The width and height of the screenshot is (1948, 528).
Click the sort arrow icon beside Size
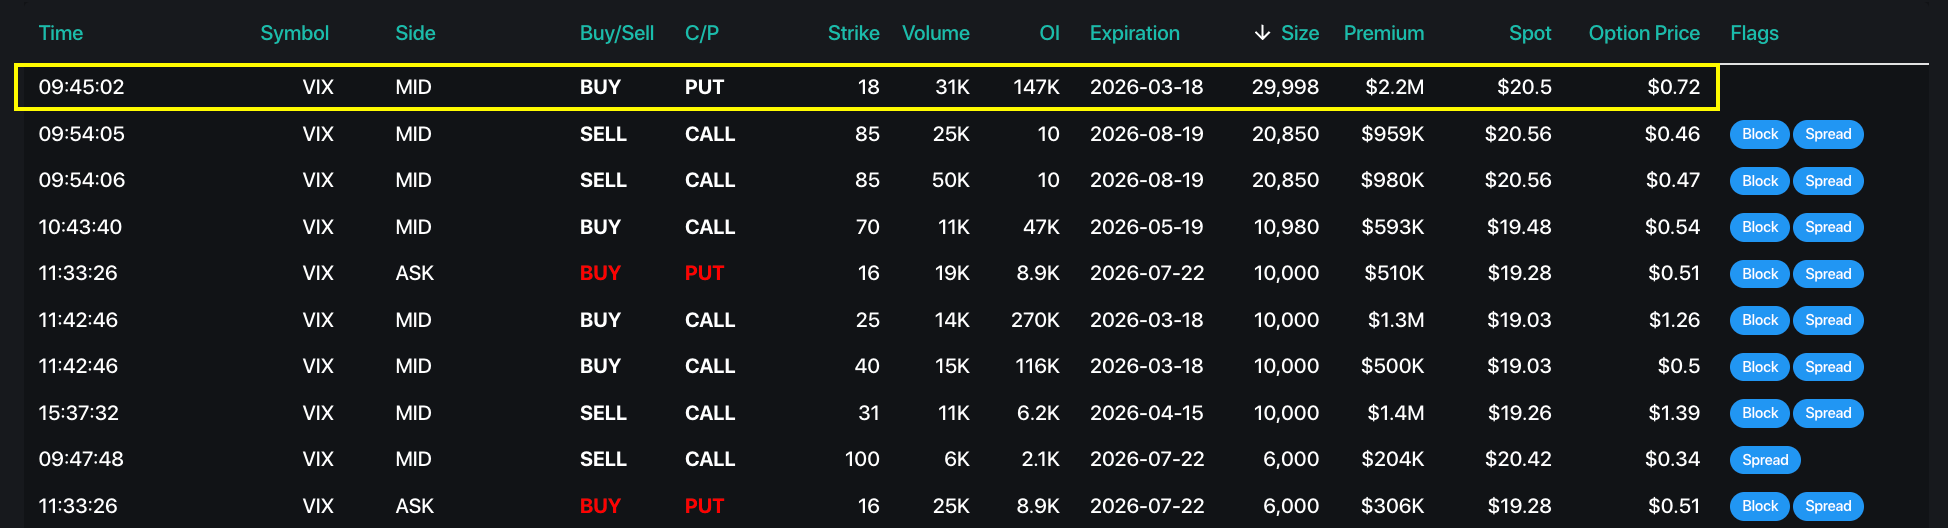[x=1262, y=33]
